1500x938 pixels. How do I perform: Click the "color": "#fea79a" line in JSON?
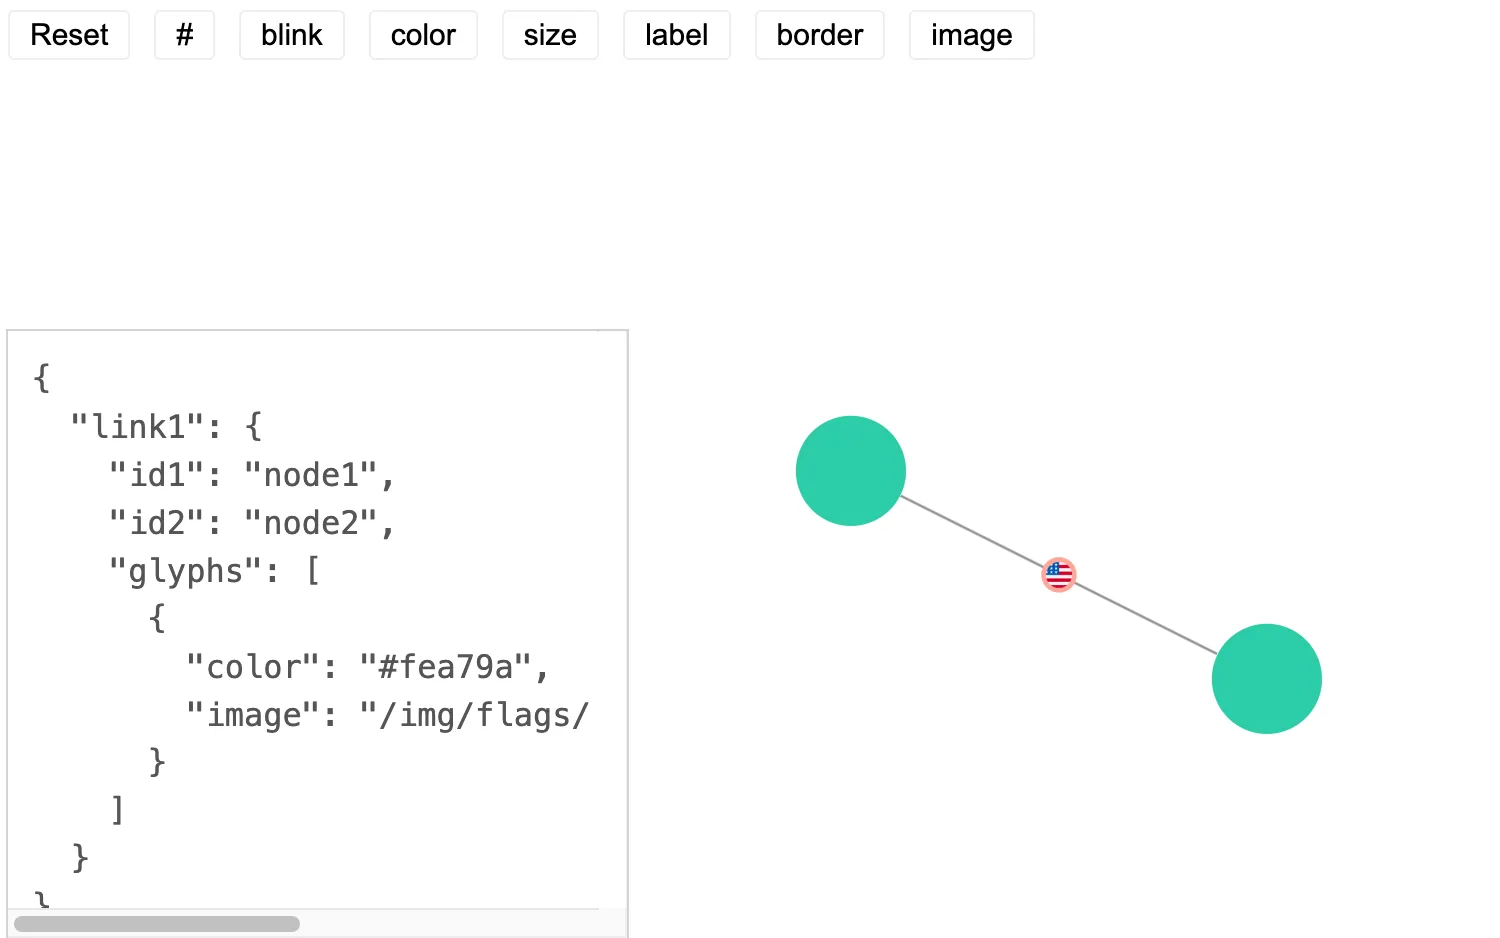(368, 667)
